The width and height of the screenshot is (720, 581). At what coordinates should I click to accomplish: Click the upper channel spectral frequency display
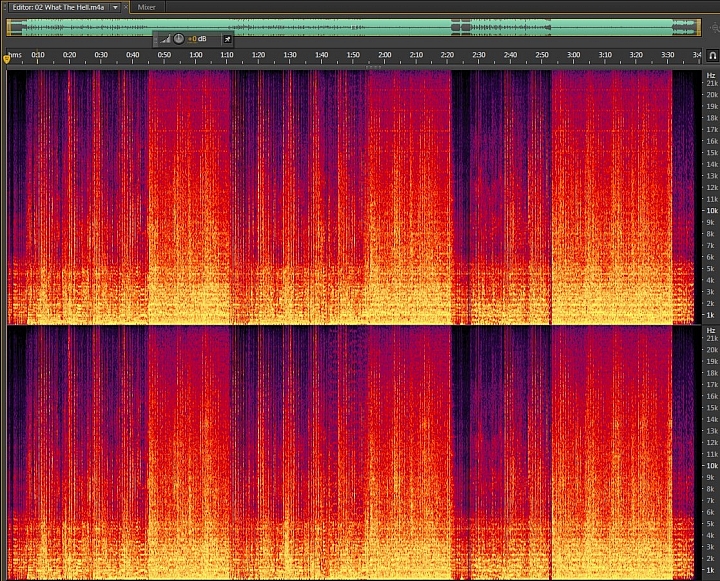[x=354, y=197]
